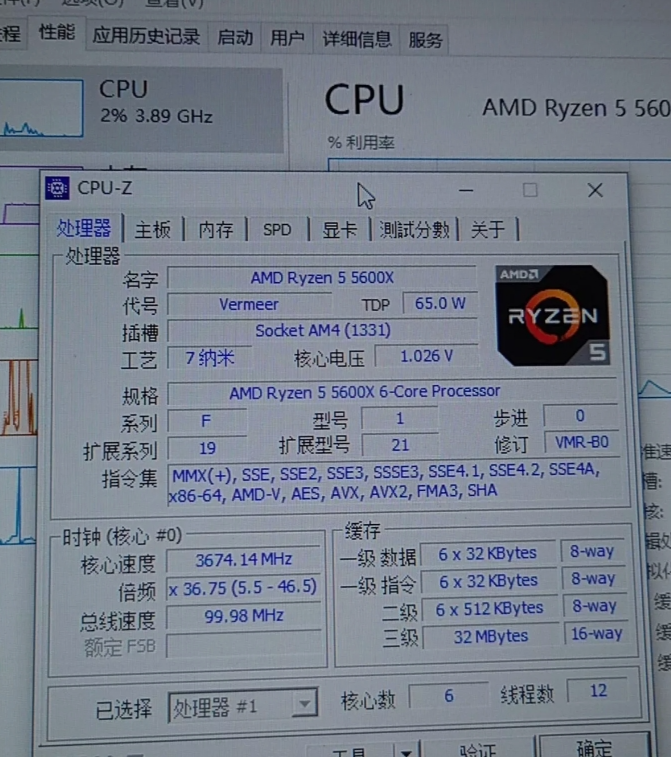Click the thread count value 12
Screen dimensions: 671x757
(x=599, y=691)
